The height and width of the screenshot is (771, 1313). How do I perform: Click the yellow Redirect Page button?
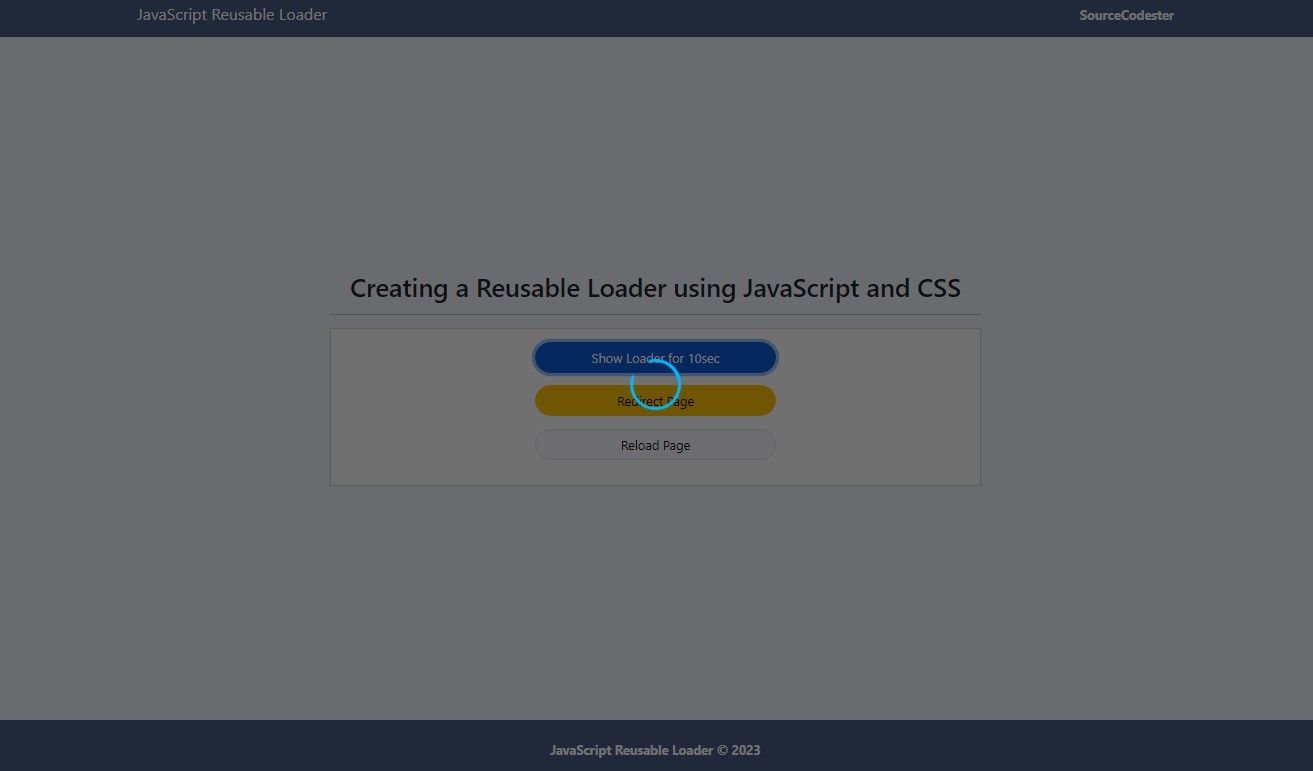point(655,401)
